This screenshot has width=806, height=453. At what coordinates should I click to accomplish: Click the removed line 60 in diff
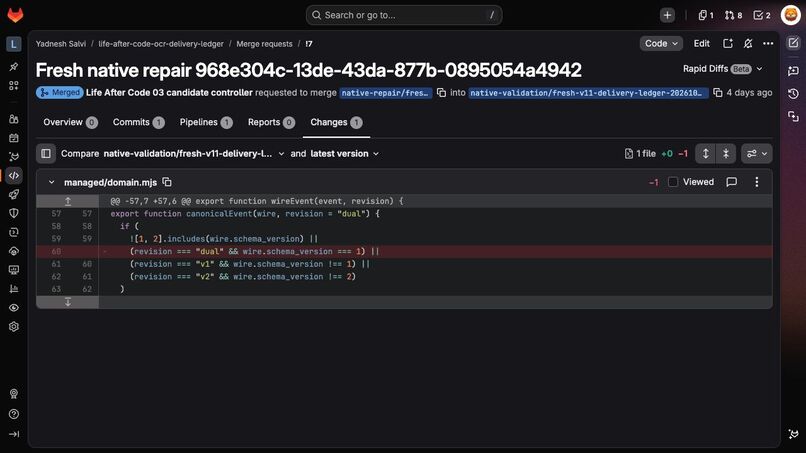(x=404, y=251)
